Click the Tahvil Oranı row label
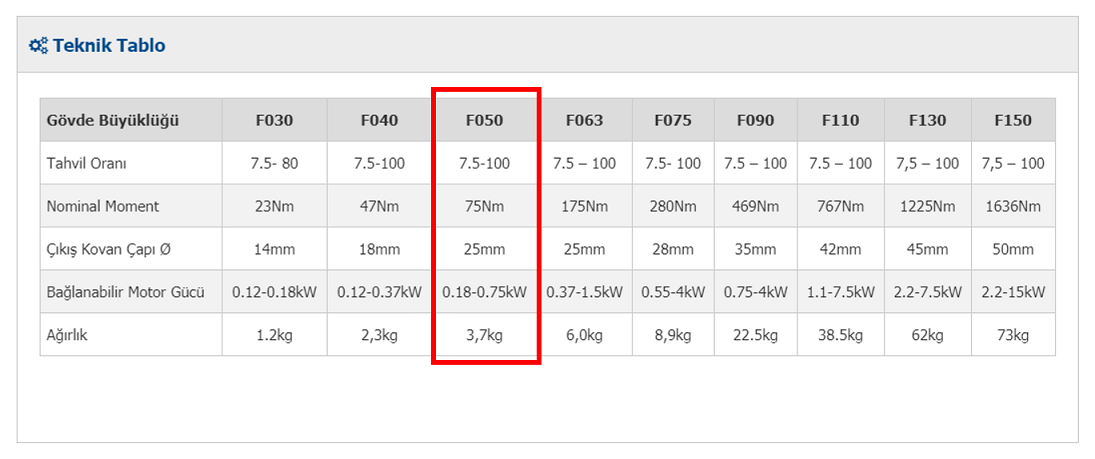The image size is (1095, 459). [x=87, y=164]
